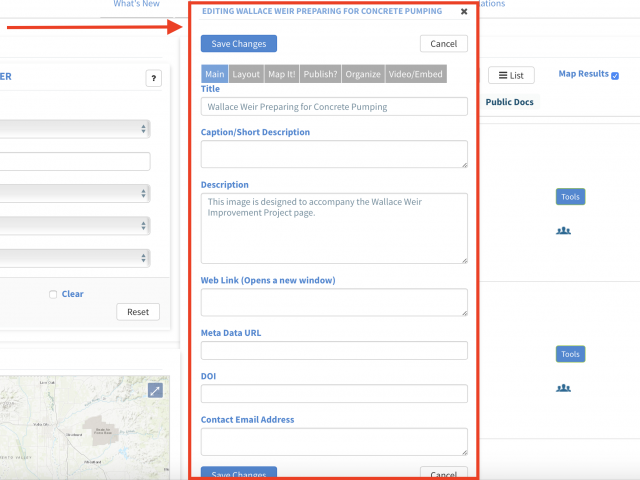Open the Map It! tab
640x480 pixels.
(x=282, y=74)
